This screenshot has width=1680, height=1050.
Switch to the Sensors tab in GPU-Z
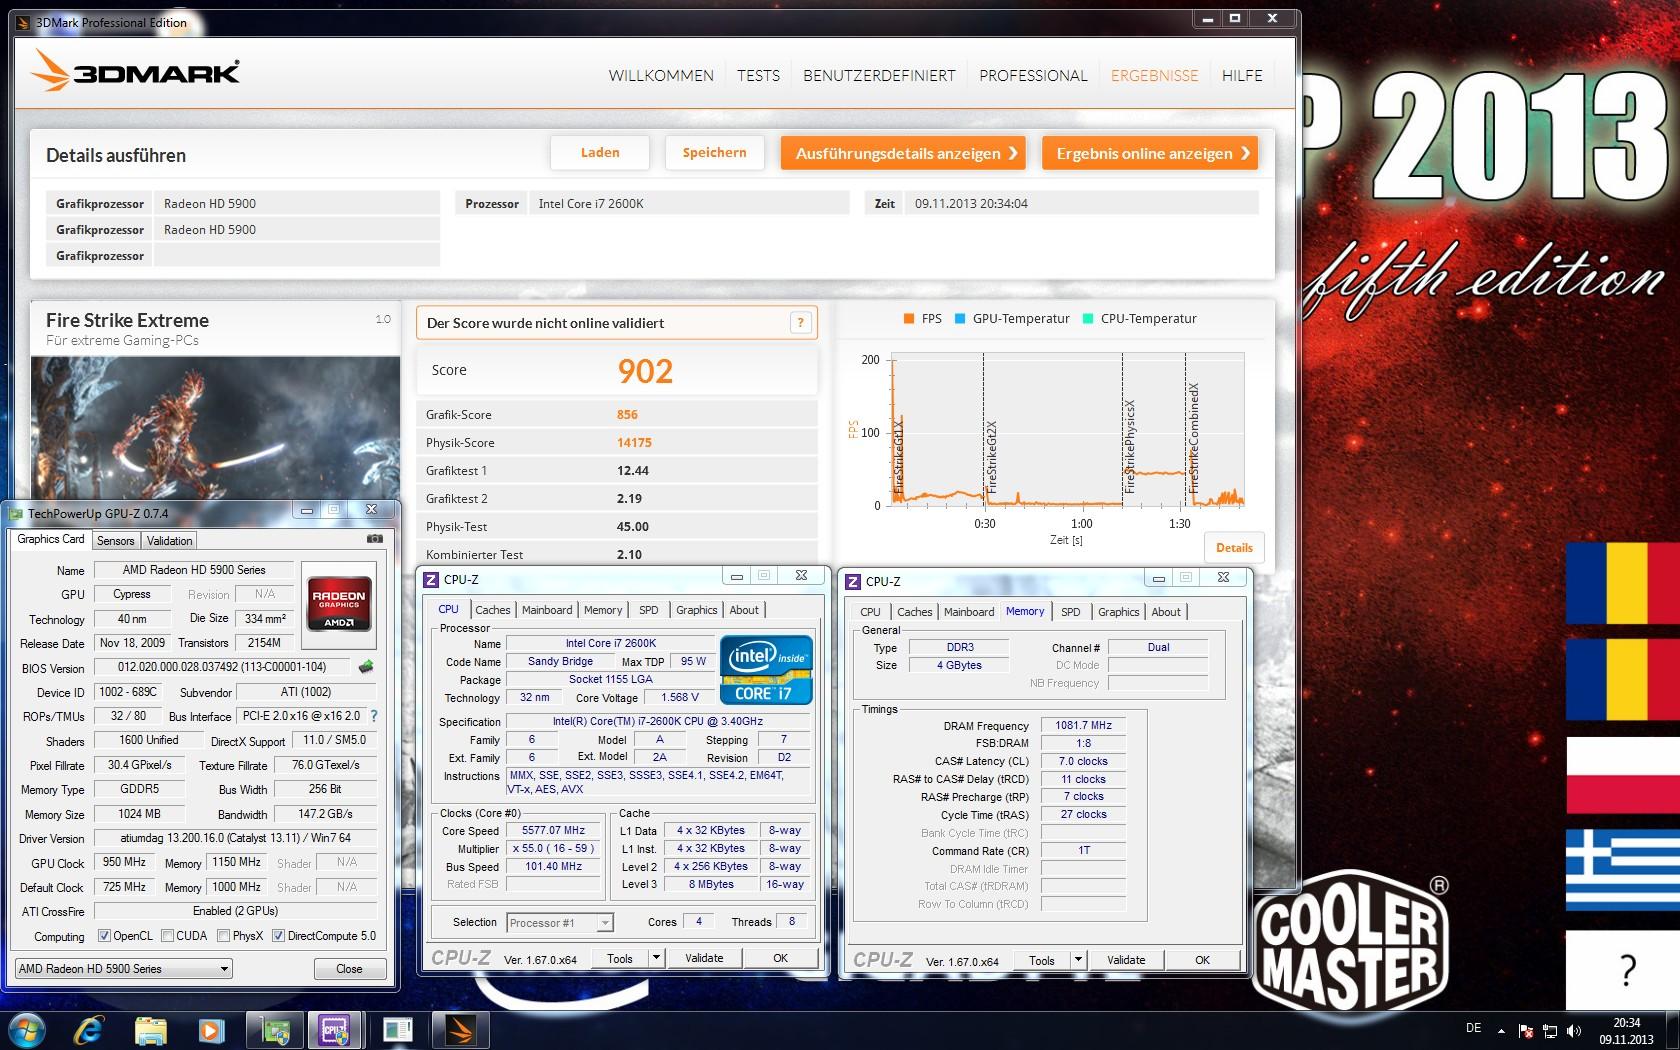[x=115, y=540]
